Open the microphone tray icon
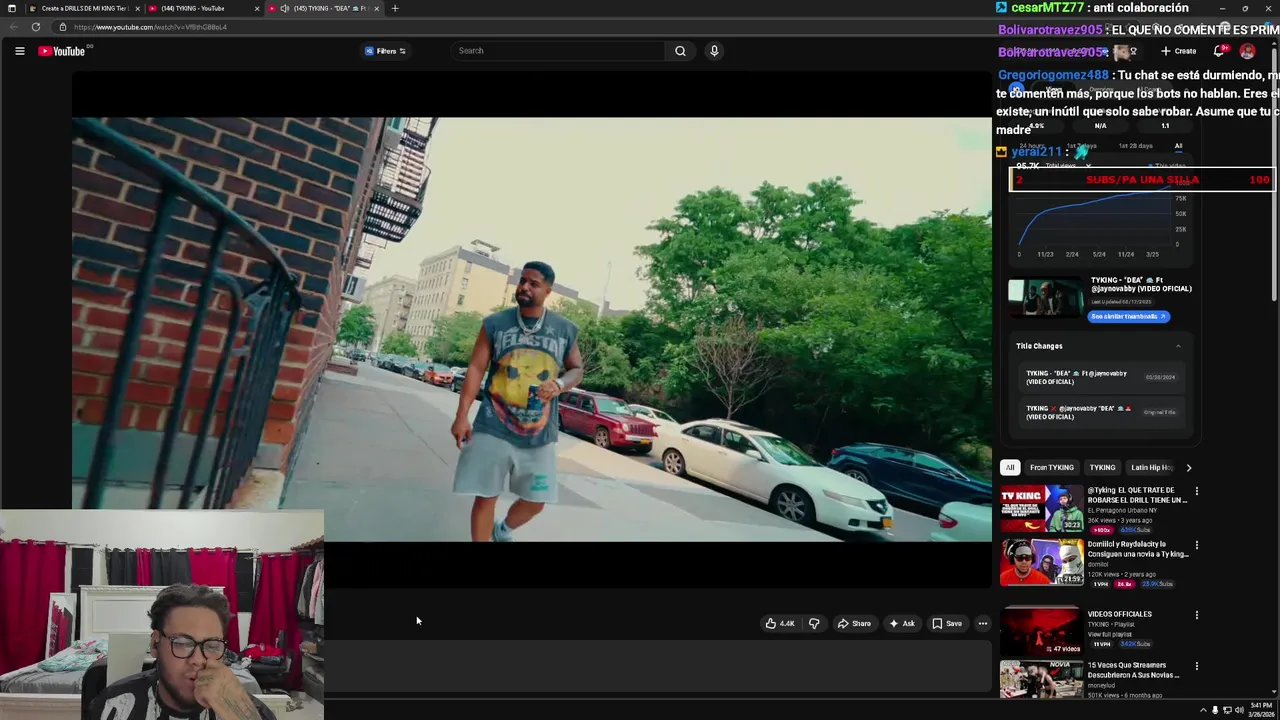Image resolution: width=1280 pixels, height=720 pixels. coord(1215,710)
